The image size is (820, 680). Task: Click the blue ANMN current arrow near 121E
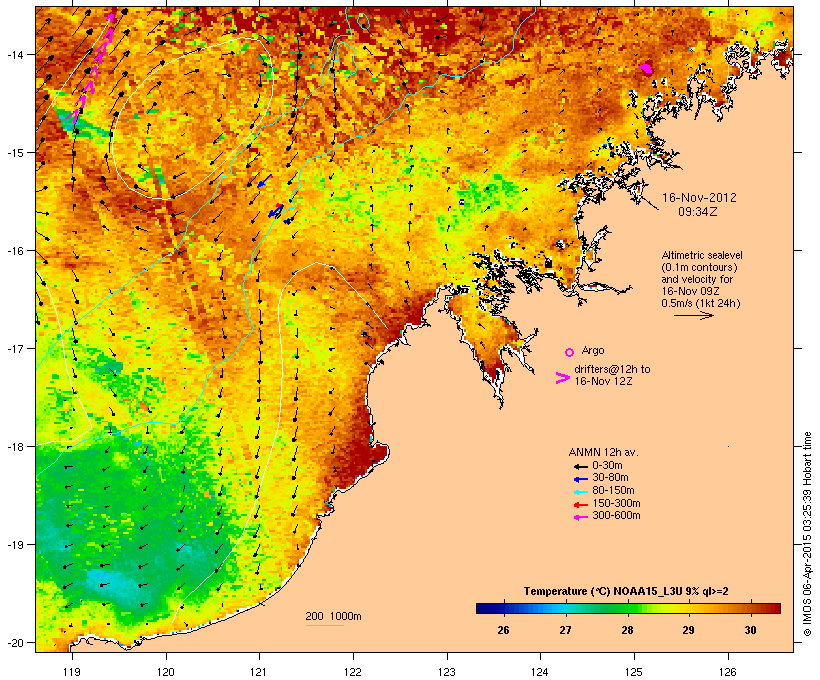(265, 181)
